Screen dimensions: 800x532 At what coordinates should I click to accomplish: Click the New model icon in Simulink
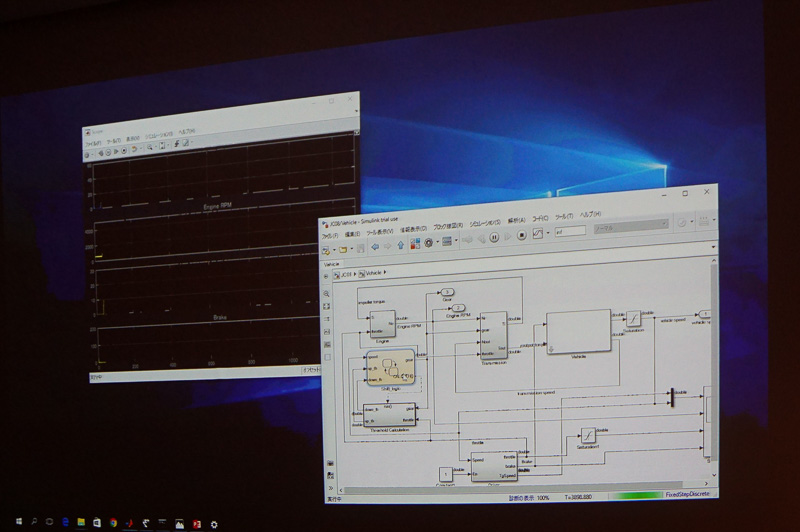[326, 250]
